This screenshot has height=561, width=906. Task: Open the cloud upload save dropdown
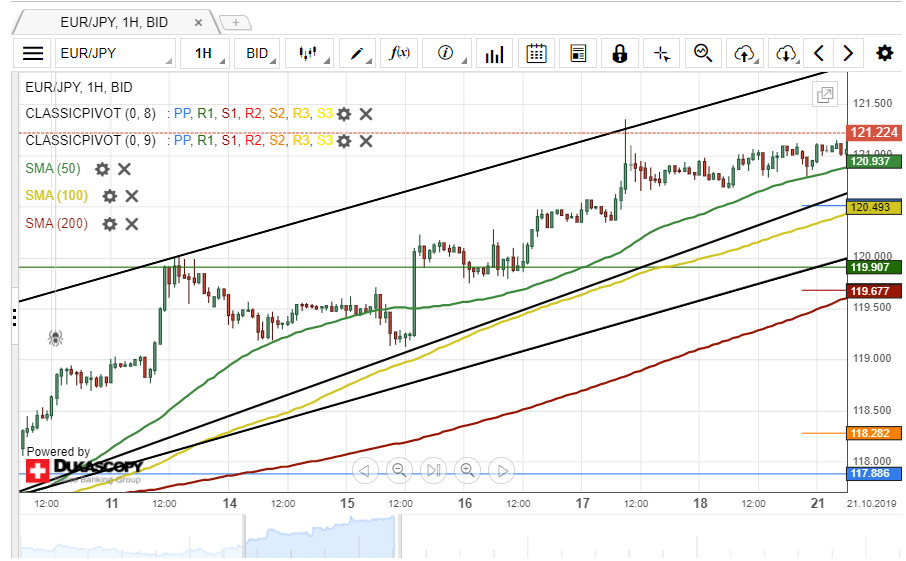coord(745,54)
